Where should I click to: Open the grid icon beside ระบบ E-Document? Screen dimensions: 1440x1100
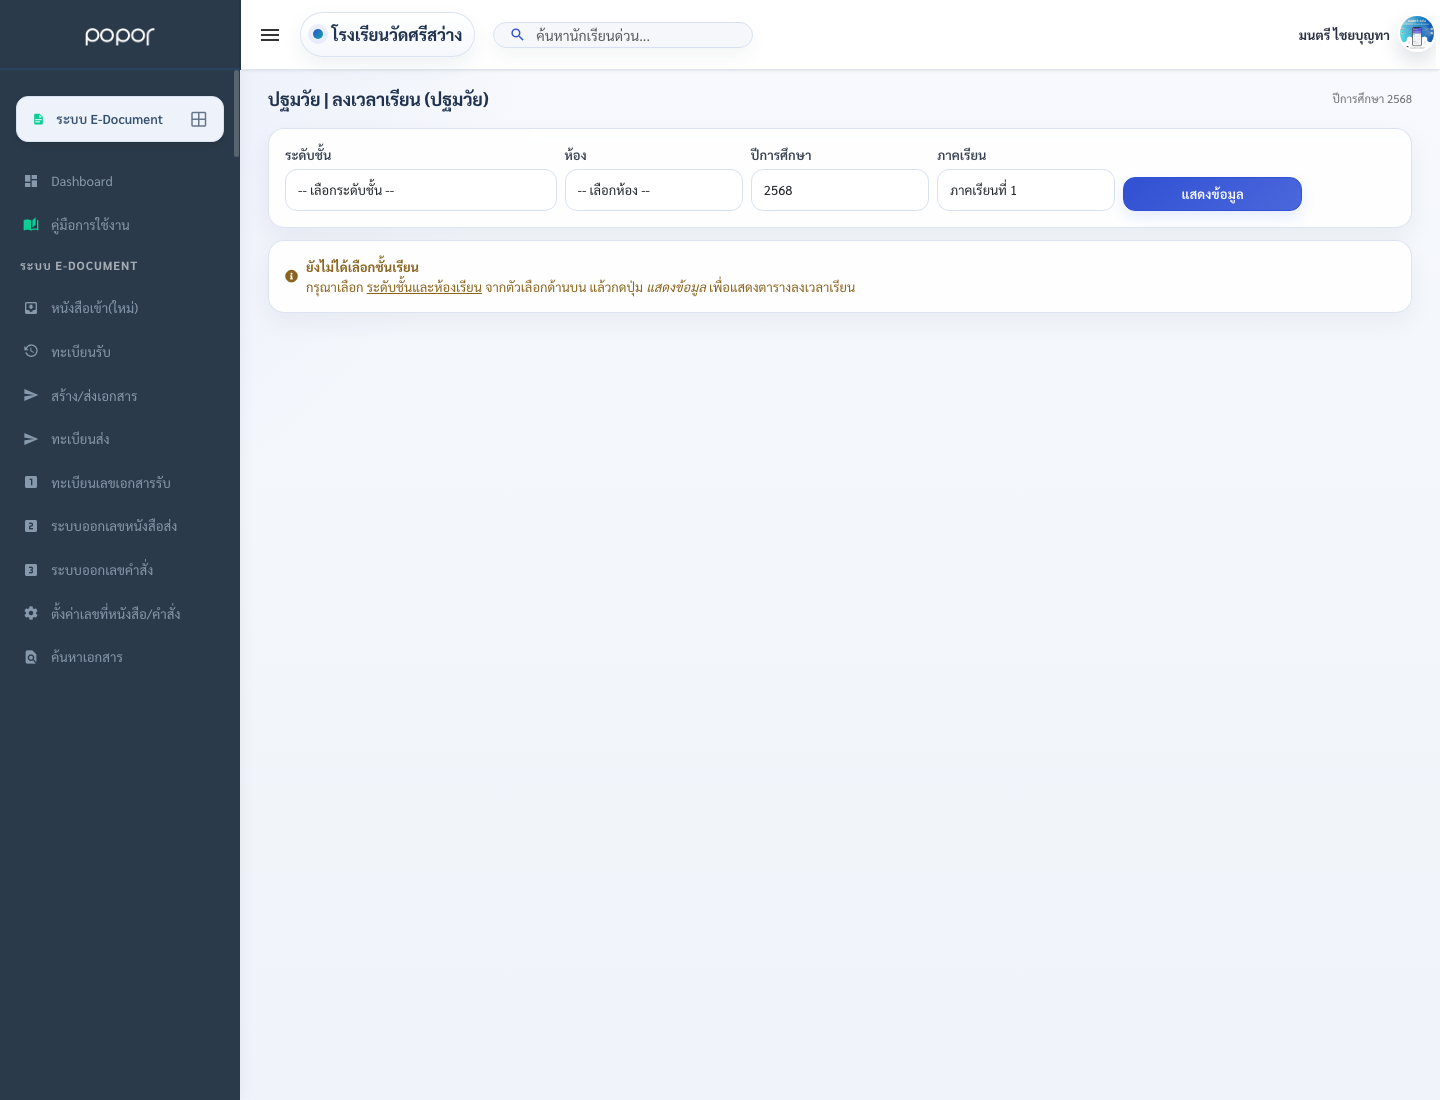click(x=199, y=119)
